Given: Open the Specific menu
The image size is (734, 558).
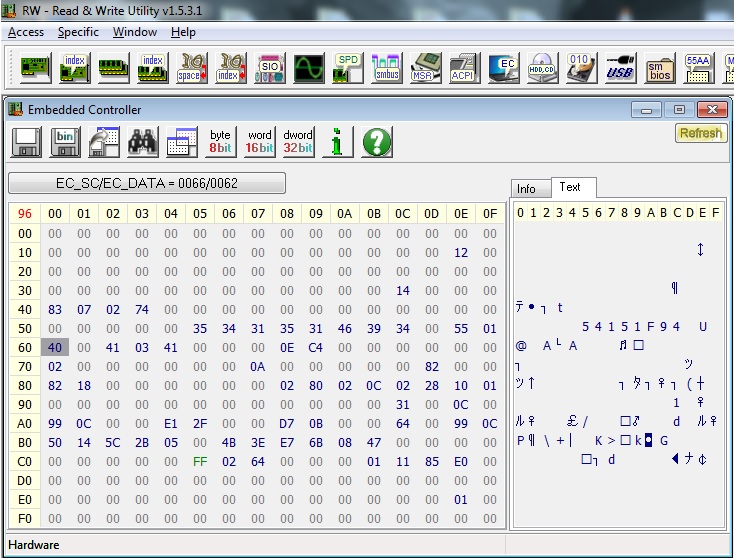Looking at the screenshot, I should [x=78, y=32].
